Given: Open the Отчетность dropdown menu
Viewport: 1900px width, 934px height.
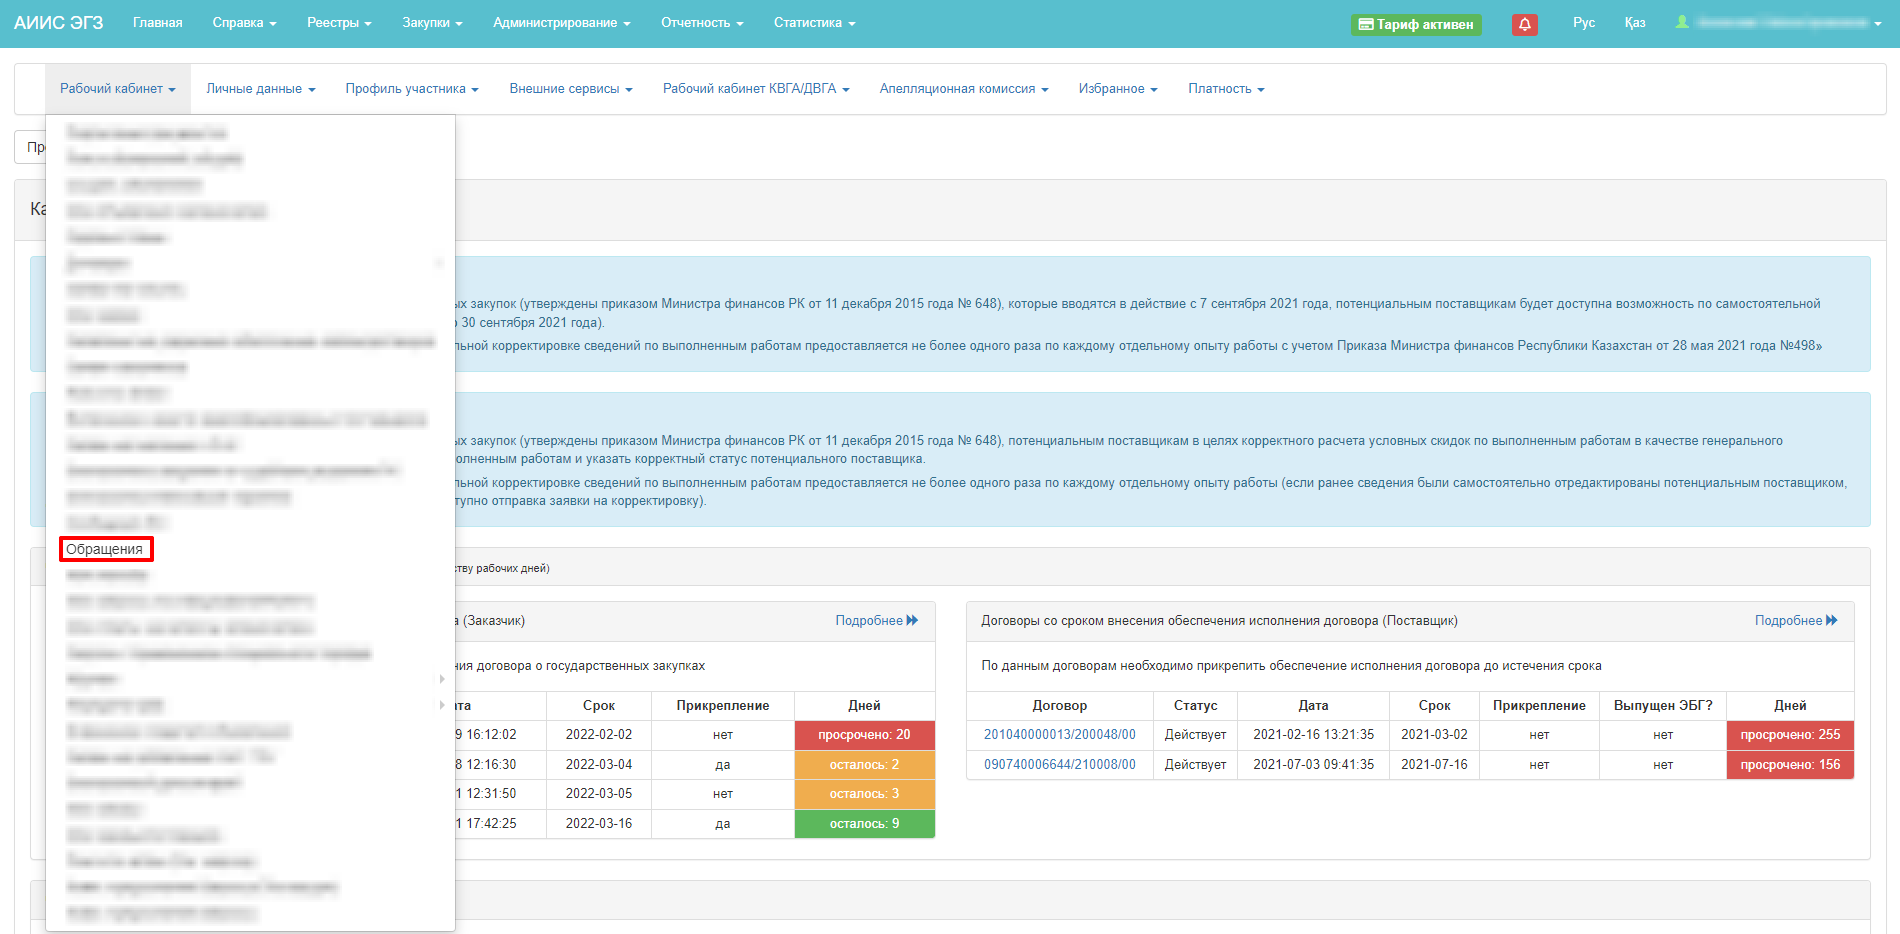Looking at the screenshot, I should coord(702,23).
